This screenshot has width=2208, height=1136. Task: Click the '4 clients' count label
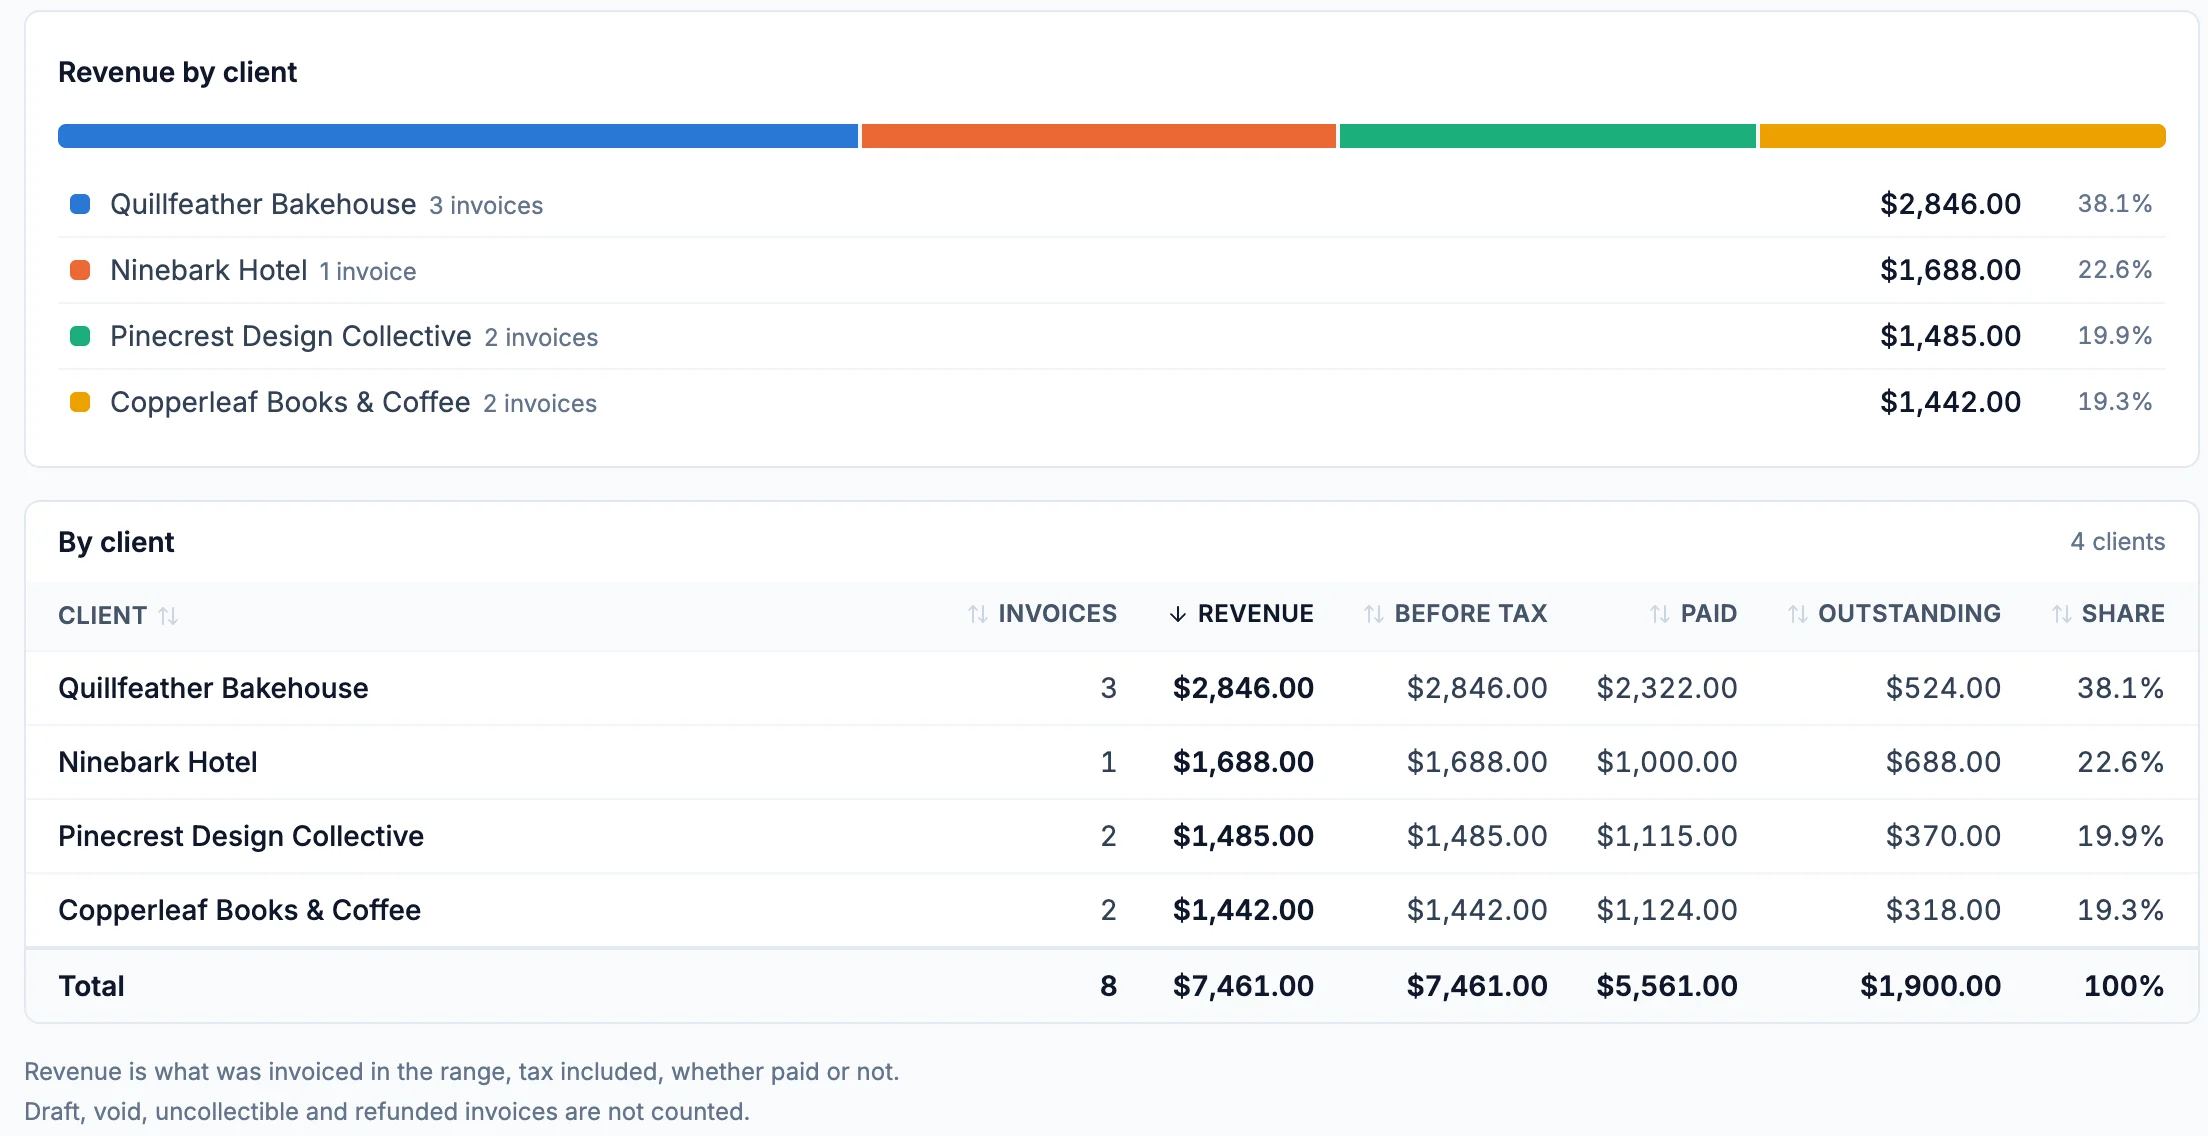coord(2117,542)
